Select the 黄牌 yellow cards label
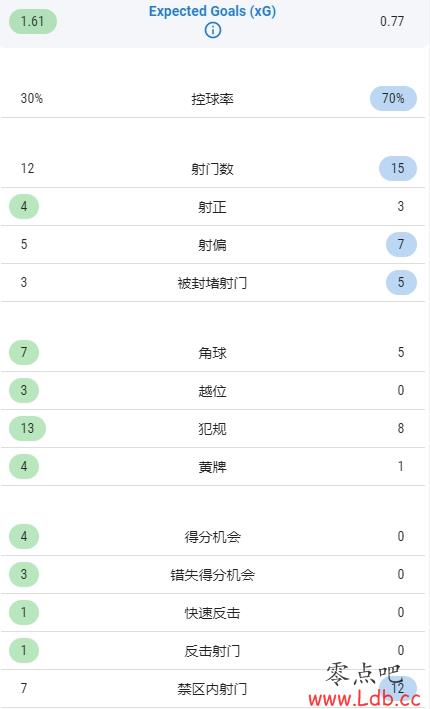Viewport: 430px width, 709px height. pos(213,467)
